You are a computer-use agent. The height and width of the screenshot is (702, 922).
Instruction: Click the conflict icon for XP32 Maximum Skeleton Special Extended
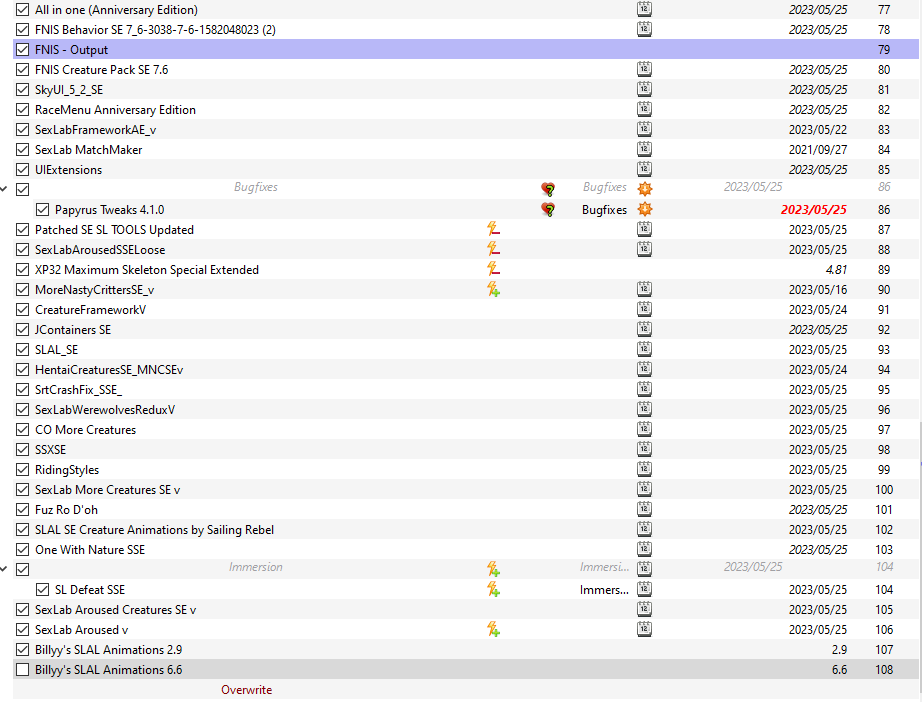493,269
